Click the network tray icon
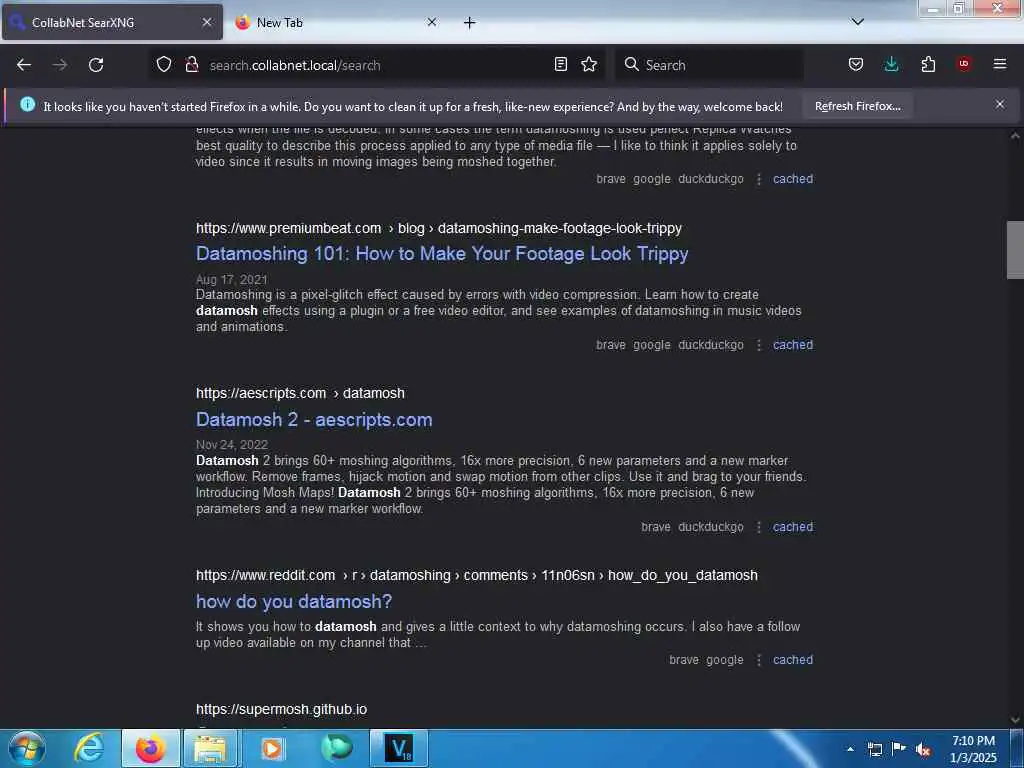 pyautogui.click(x=875, y=749)
